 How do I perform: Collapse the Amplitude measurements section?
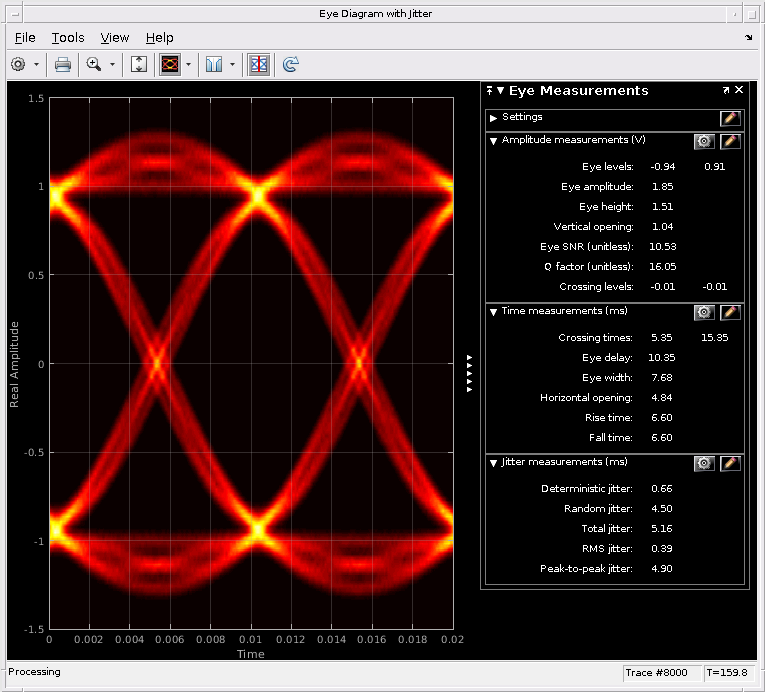click(494, 141)
